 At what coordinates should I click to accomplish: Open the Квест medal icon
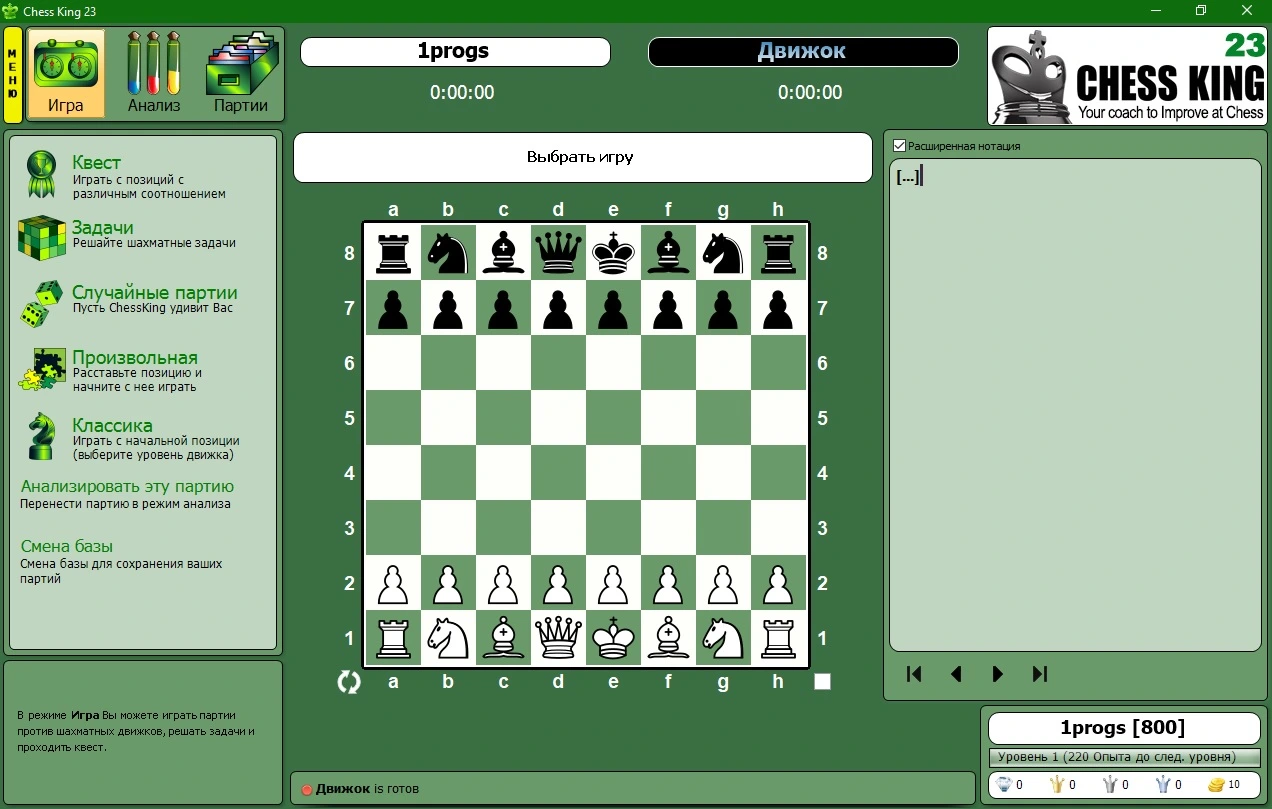tap(41, 176)
